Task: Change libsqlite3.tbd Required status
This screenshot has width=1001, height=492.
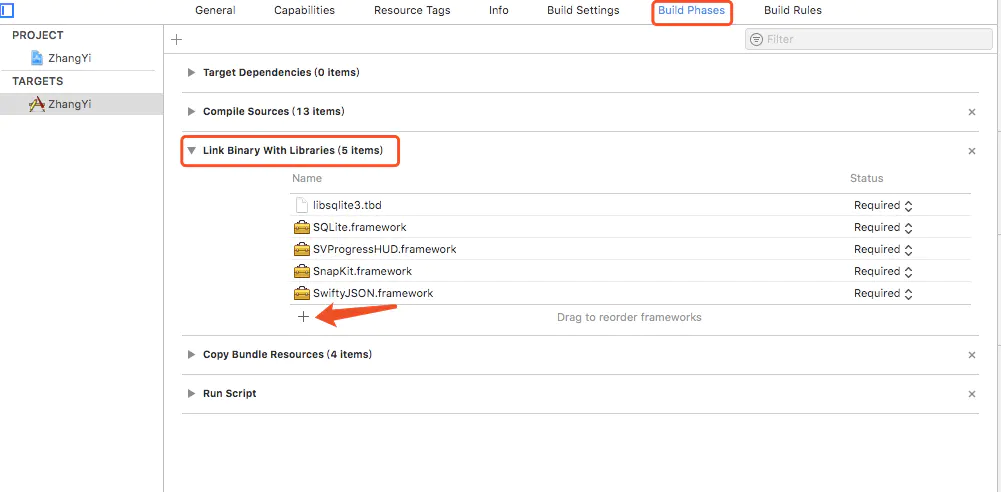Action: (x=883, y=205)
